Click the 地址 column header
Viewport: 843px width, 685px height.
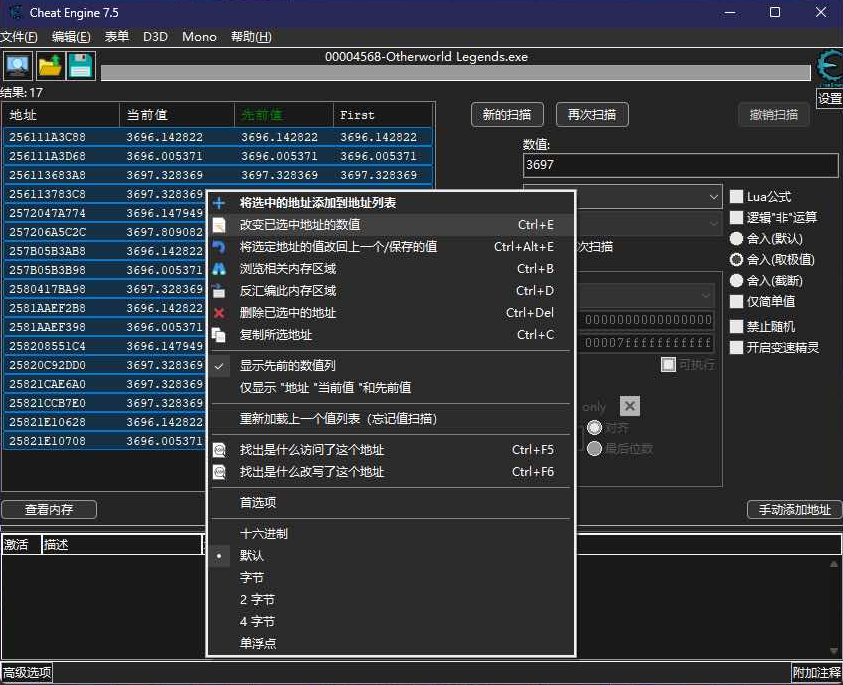60,115
